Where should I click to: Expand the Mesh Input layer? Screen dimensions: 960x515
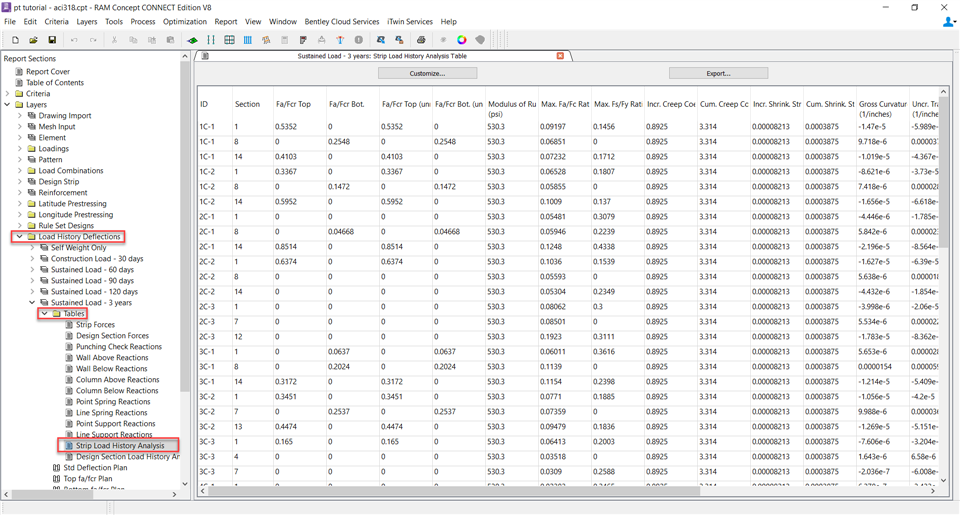pos(20,127)
